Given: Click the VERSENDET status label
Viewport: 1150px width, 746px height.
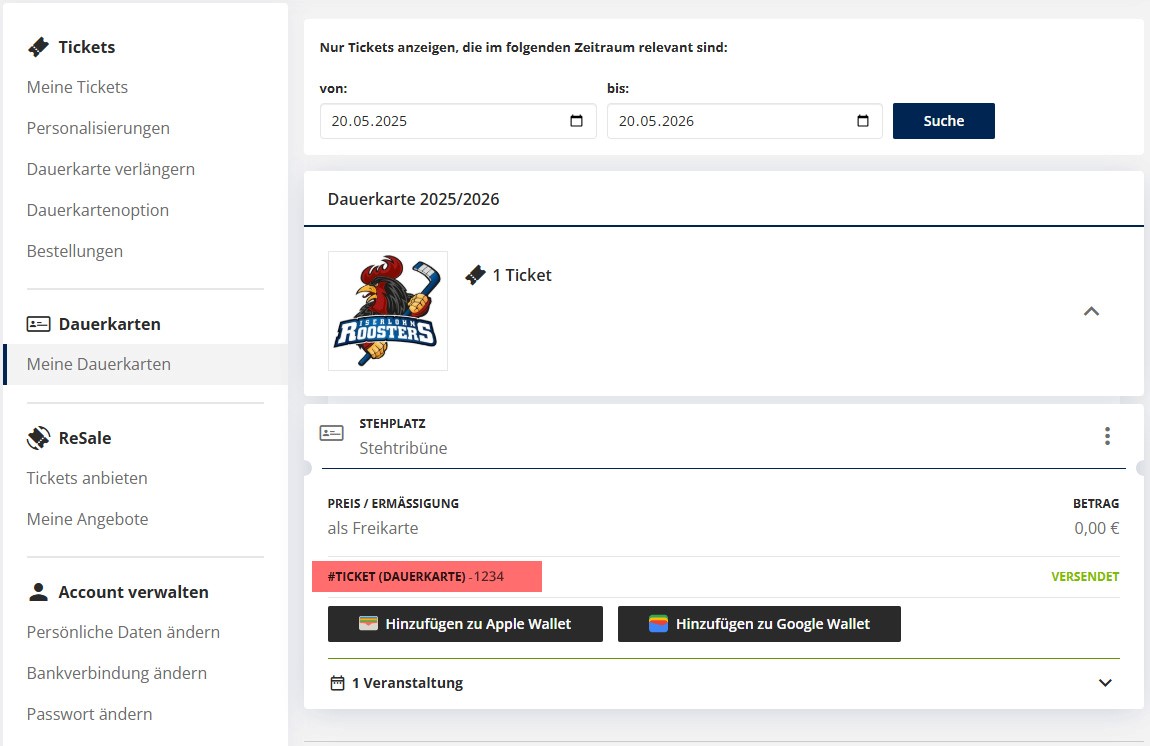Looking at the screenshot, I should (x=1085, y=577).
